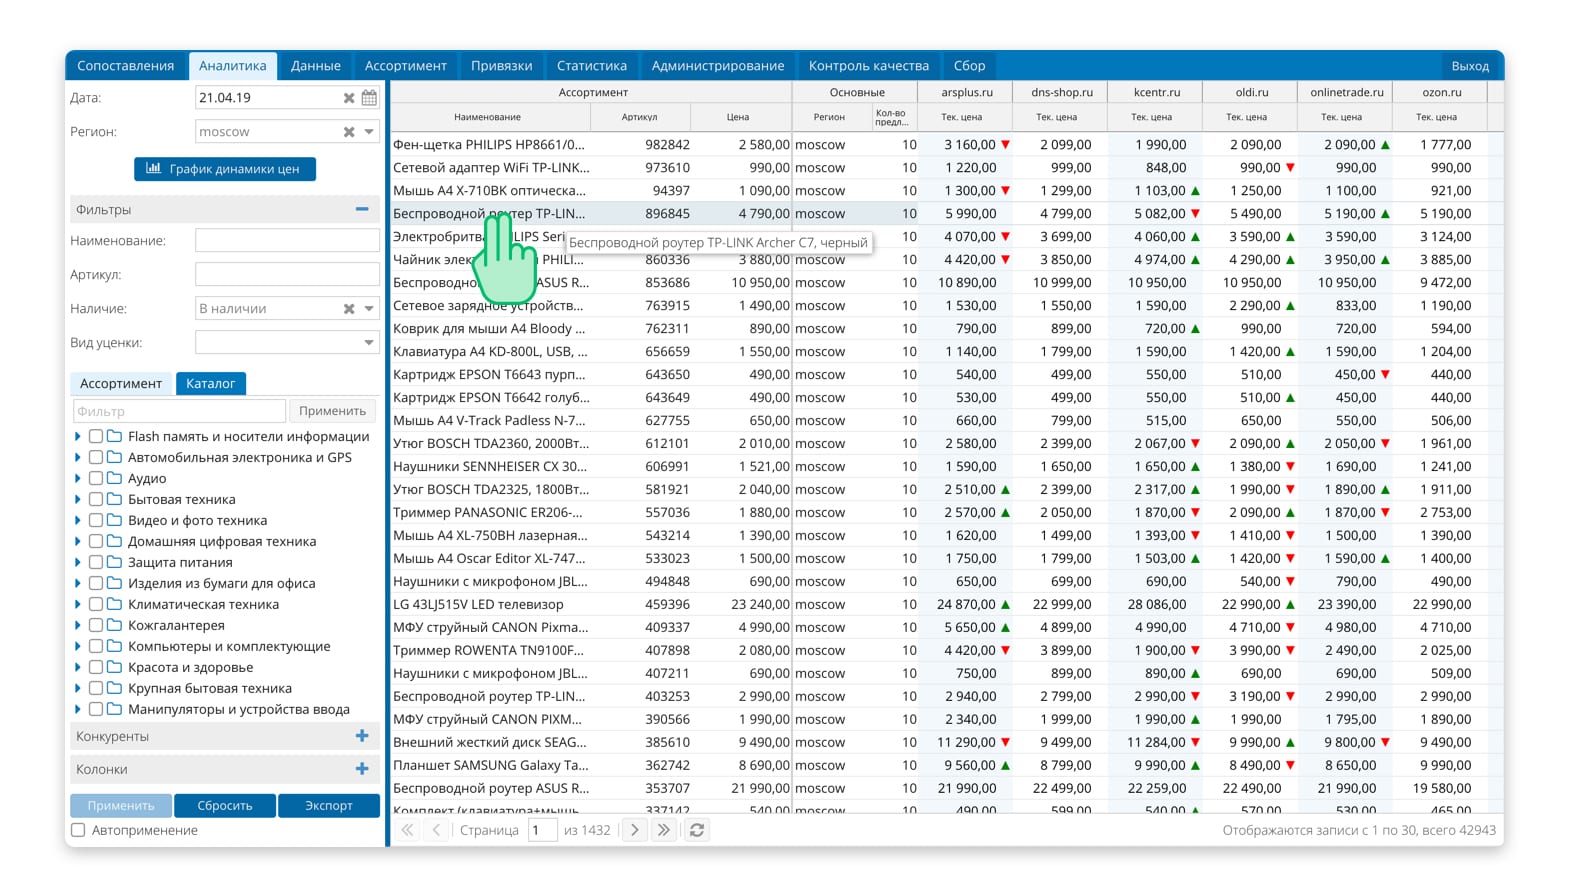Click the График динамики цен button
Screen dimensions: 1570x896
pos(225,169)
